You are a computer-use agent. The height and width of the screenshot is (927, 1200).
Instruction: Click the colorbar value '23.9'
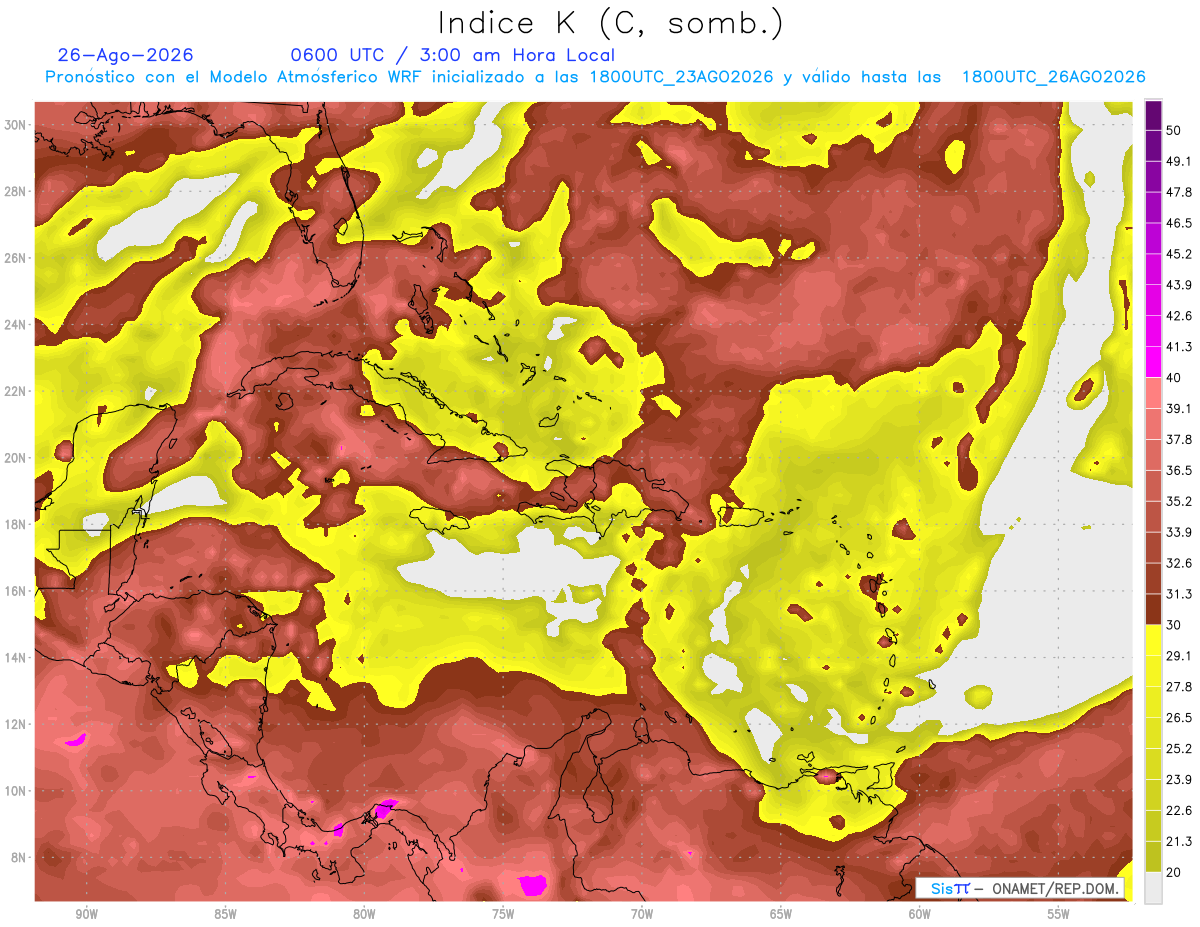1179,779
